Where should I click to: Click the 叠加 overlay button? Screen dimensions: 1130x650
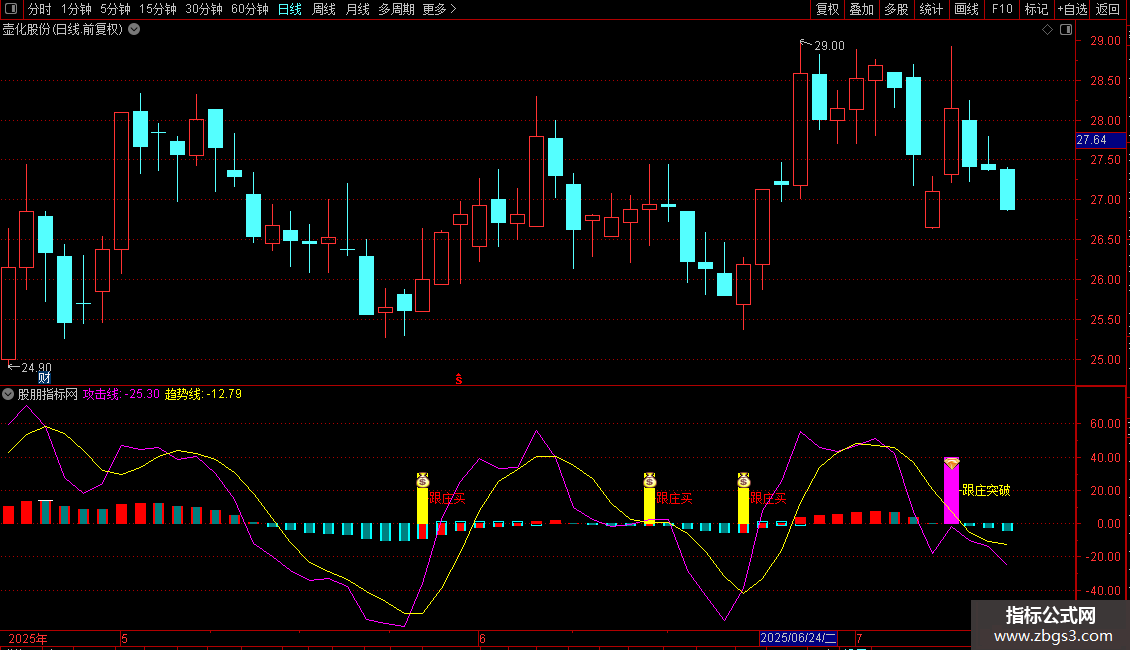pyautogui.click(x=861, y=9)
